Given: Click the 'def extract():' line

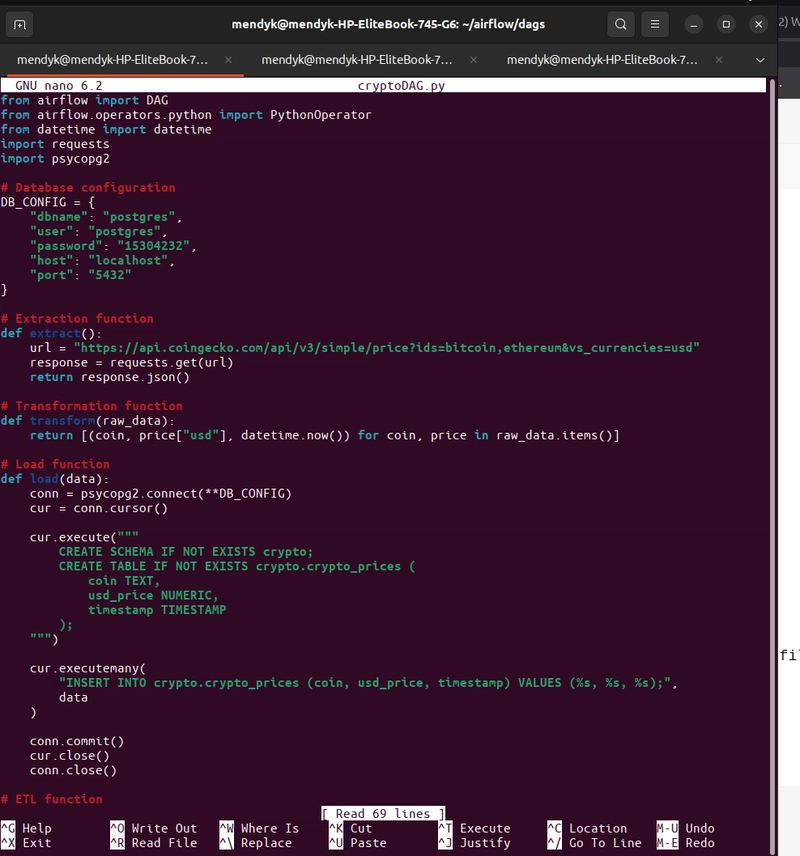Looking at the screenshot, I should 51,334.
